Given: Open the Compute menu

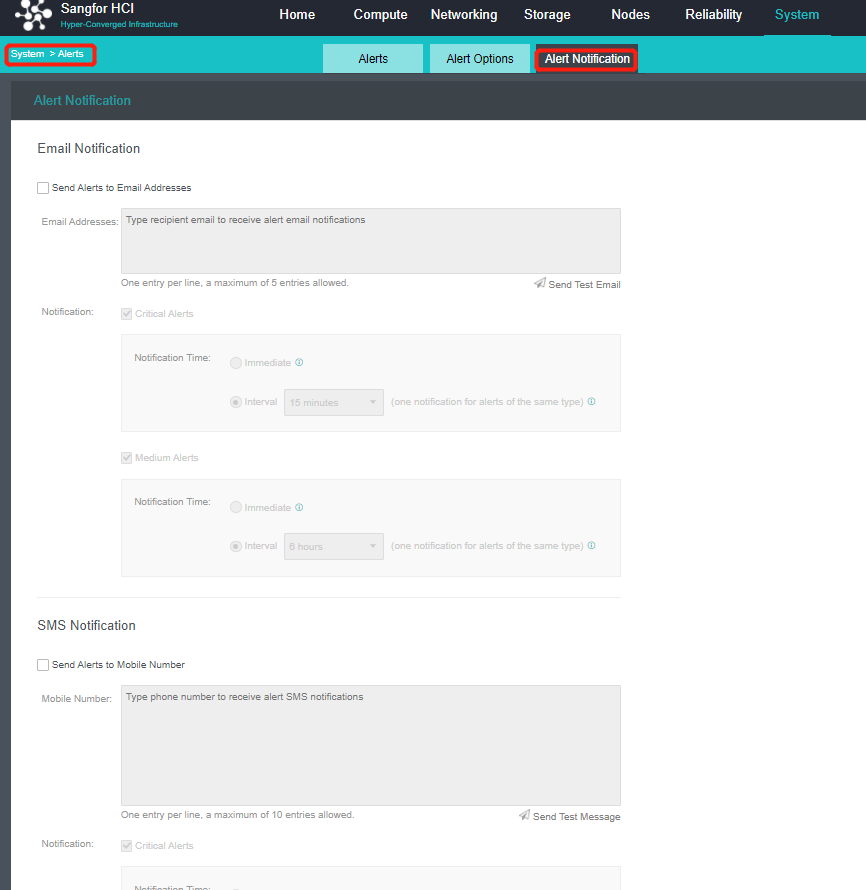Looking at the screenshot, I should point(380,15).
